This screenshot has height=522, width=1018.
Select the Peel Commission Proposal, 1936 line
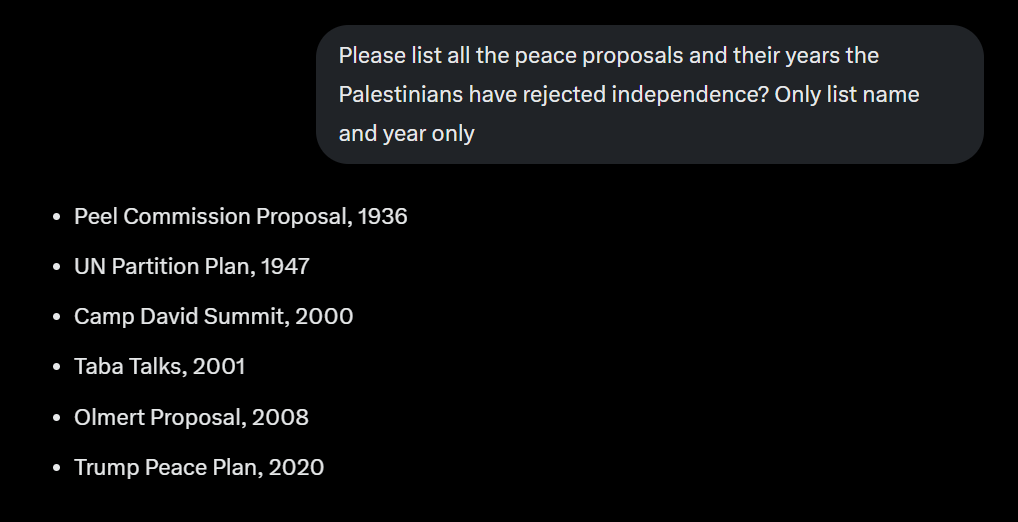click(241, 216)
